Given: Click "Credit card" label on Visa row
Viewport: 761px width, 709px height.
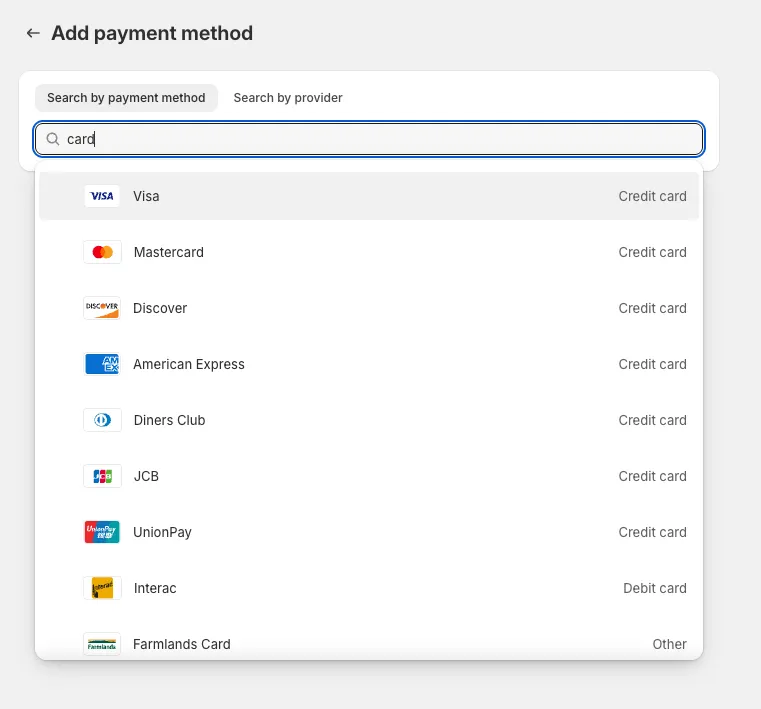Looking at the screenshot, I should coord(652,196).
